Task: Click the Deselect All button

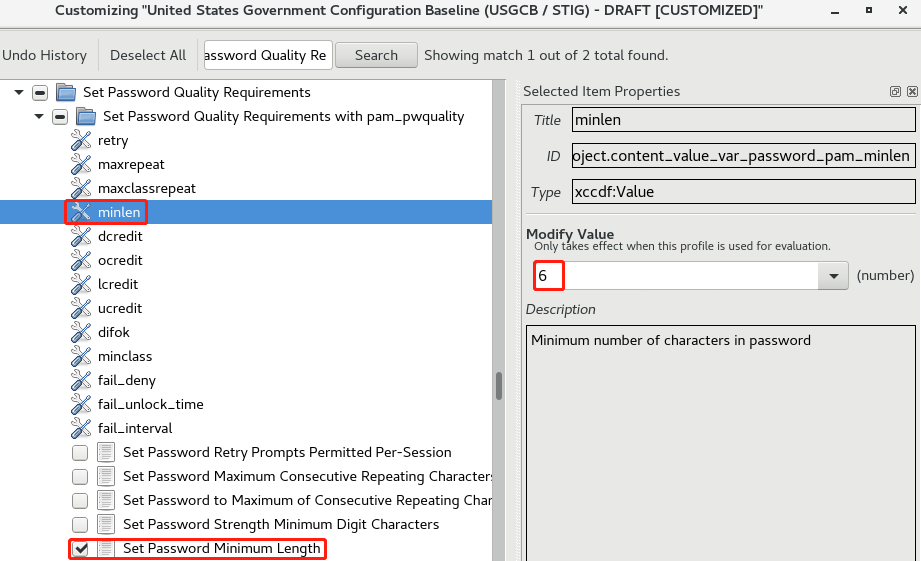Action: (x=148, y=56)
